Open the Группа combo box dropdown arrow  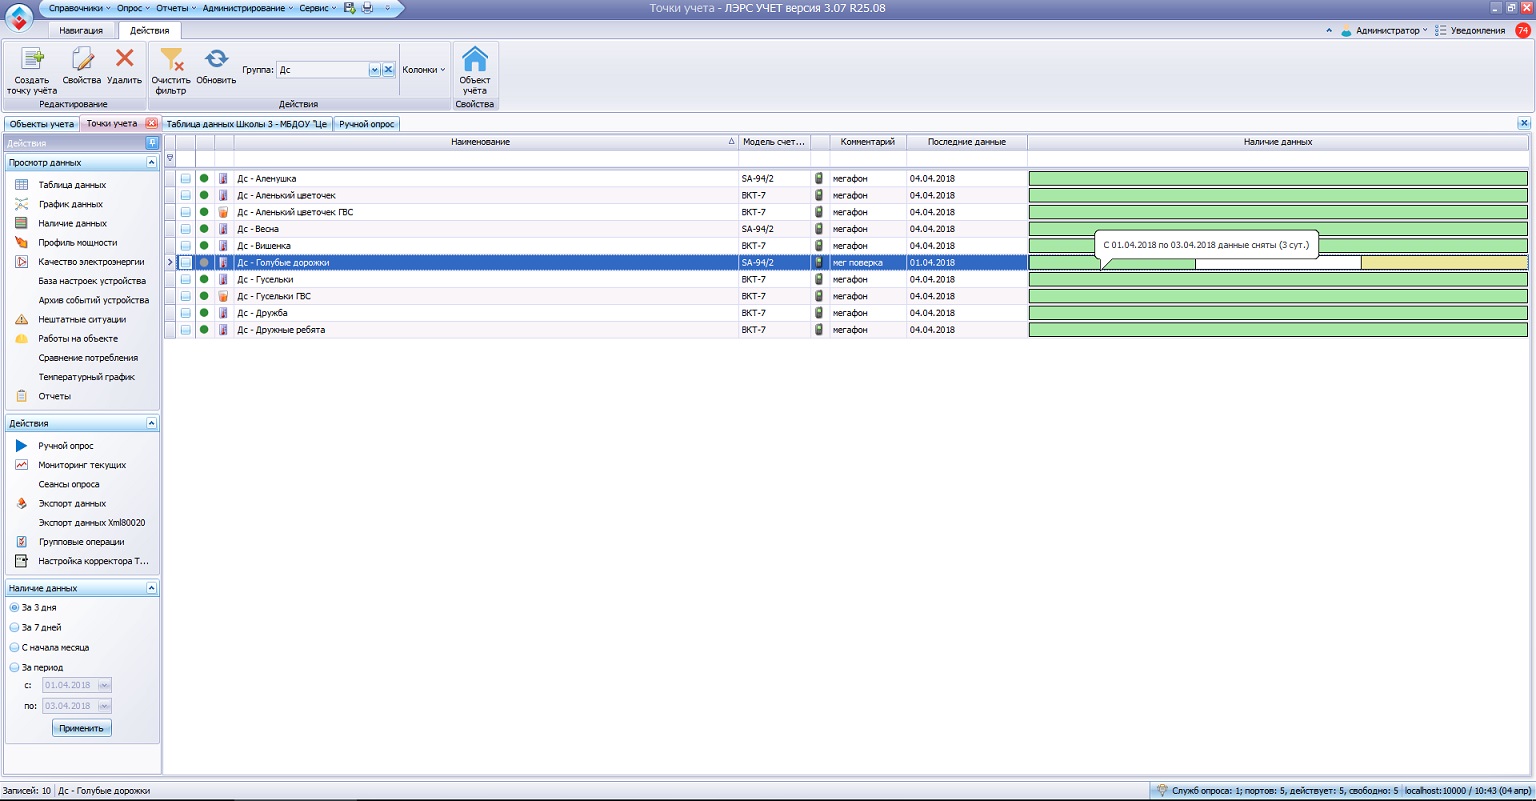[375, 70]
